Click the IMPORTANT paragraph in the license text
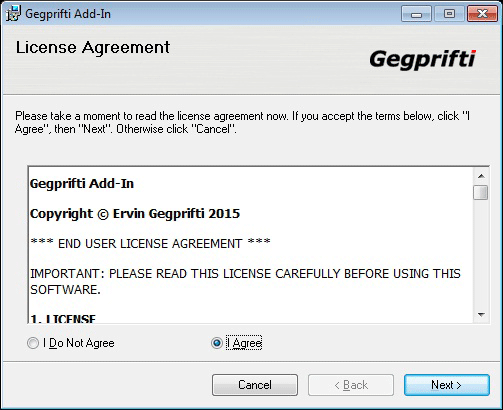The image size is (503, 410). point(245,281)
